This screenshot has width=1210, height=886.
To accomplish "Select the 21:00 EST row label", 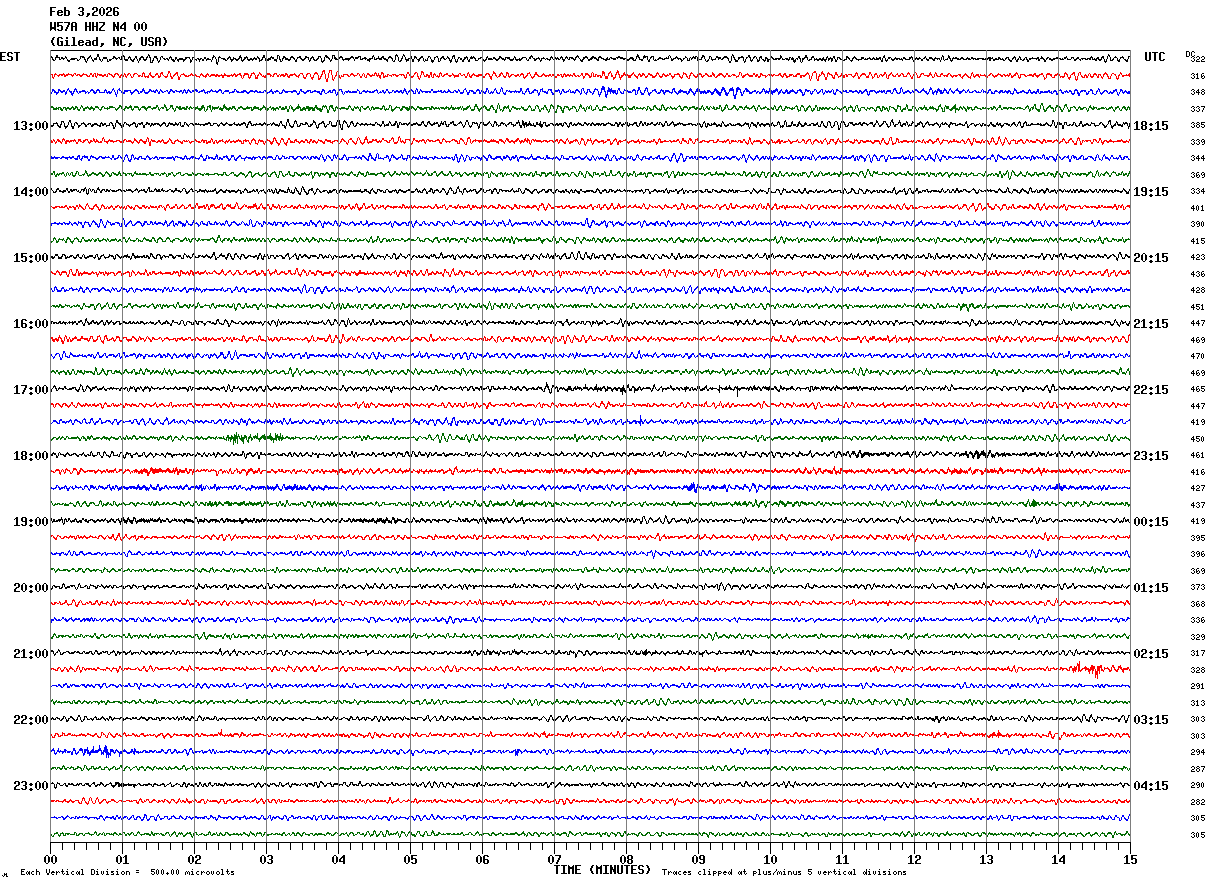I will tap(30, 654).
